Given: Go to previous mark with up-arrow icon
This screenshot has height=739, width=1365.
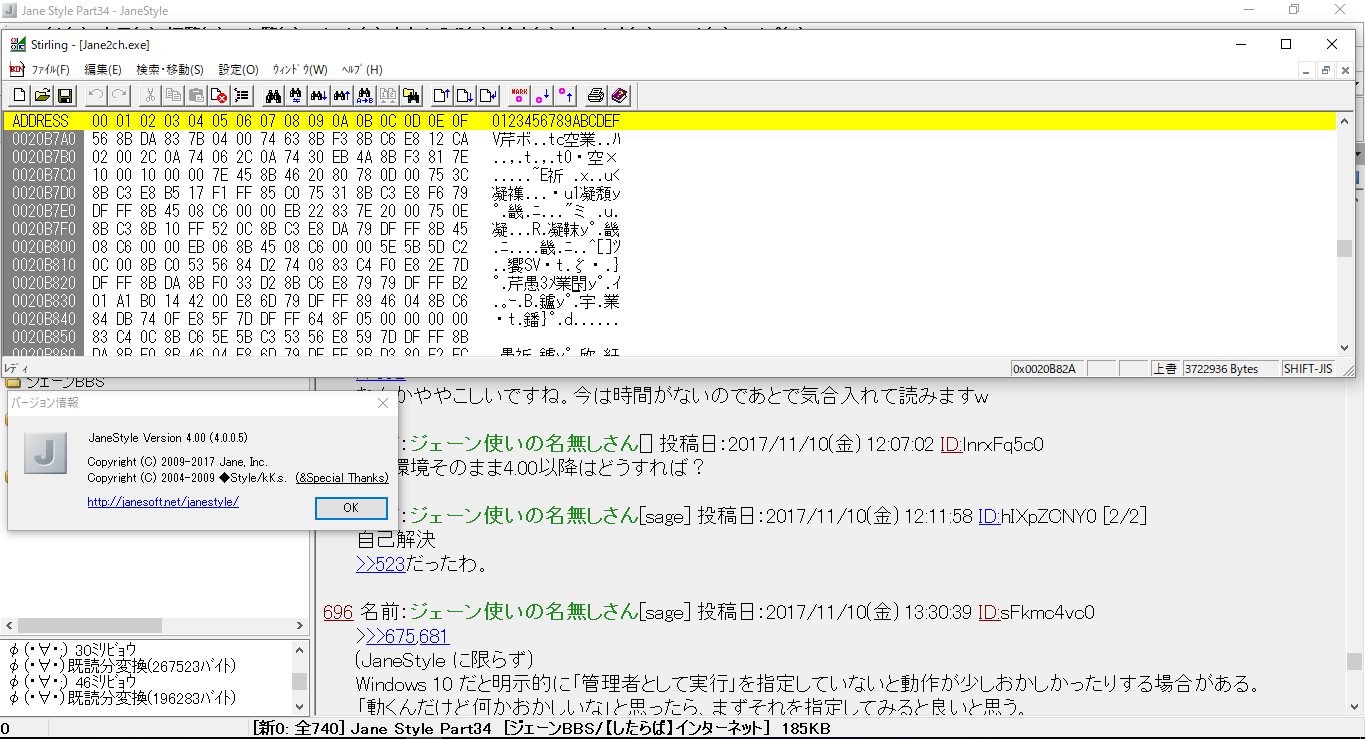Looking at the screenshot, I should pos(565,95).
